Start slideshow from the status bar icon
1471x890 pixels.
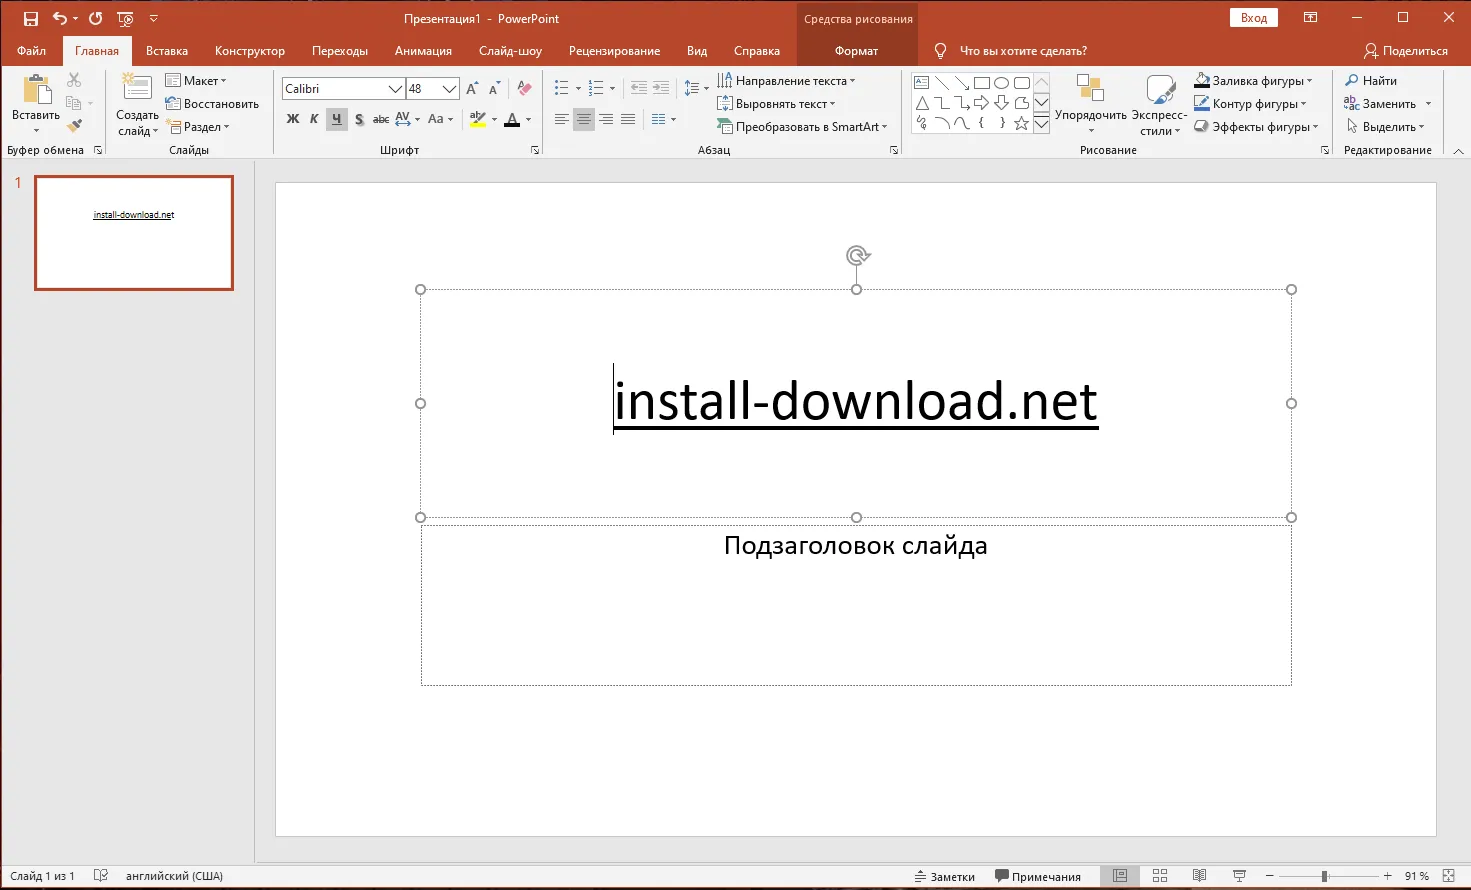pos(1239,876)
